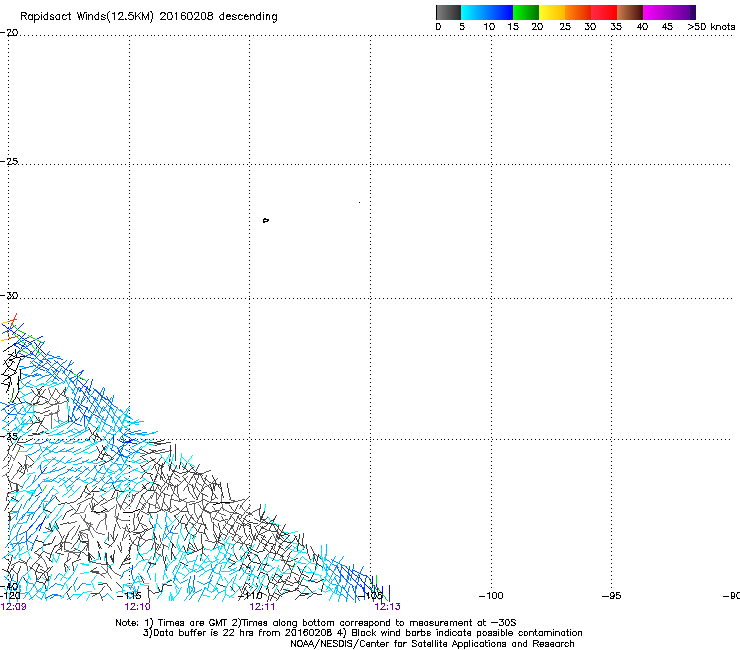
Task: Click the latitude label -25
Action: point(9,161)
